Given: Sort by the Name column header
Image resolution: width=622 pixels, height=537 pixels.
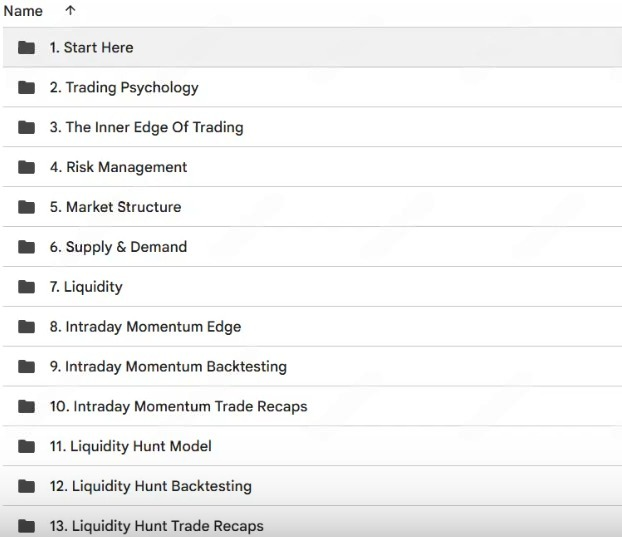Looking at the screenshot, I should pyautogui.click(x=23, y=11).
